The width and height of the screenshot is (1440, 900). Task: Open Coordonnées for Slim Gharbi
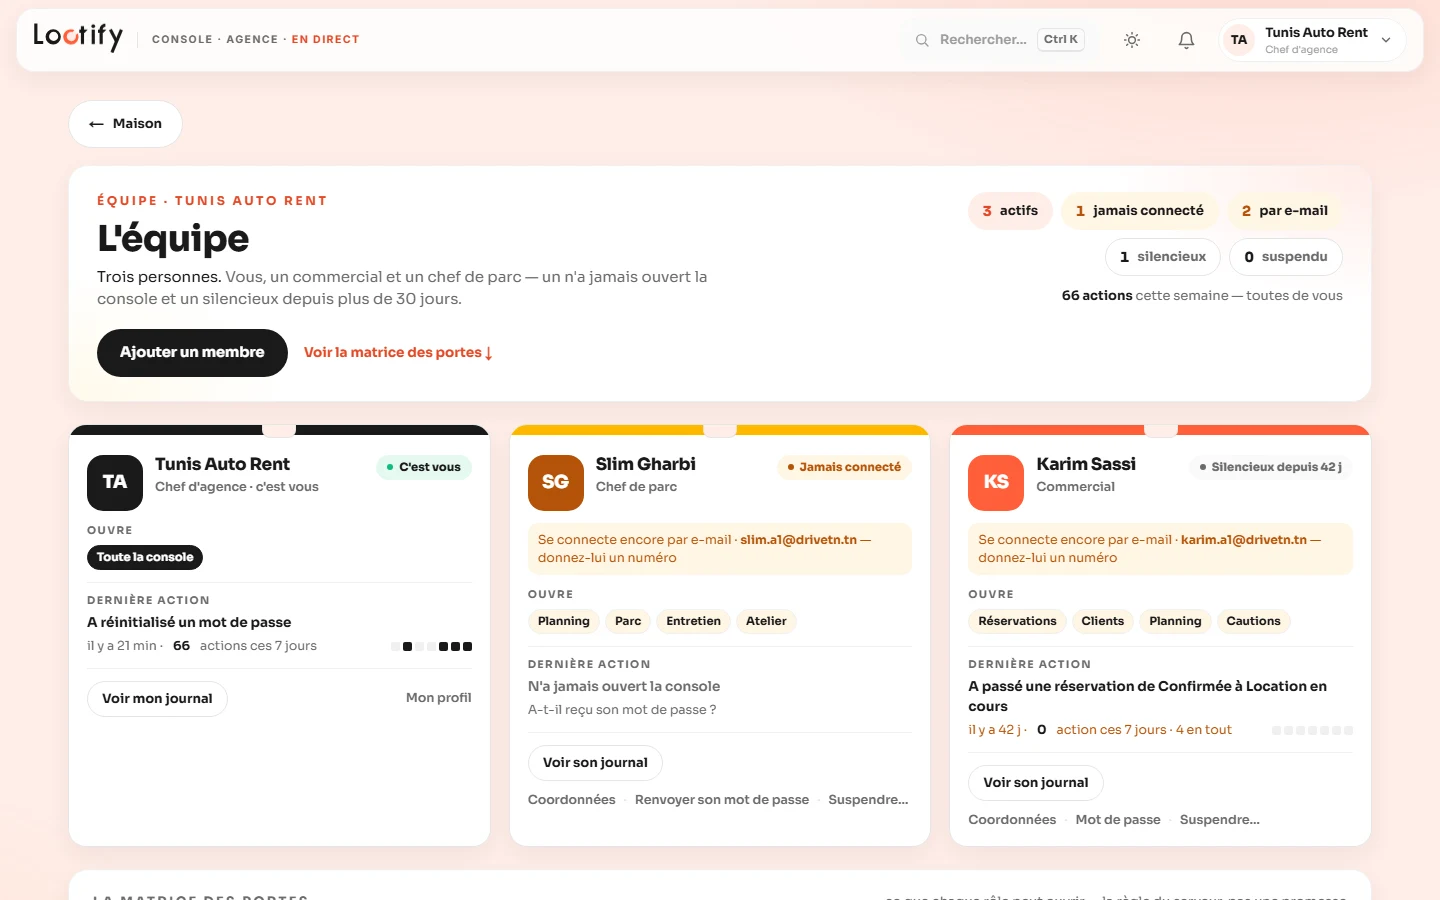click(572, 800)
